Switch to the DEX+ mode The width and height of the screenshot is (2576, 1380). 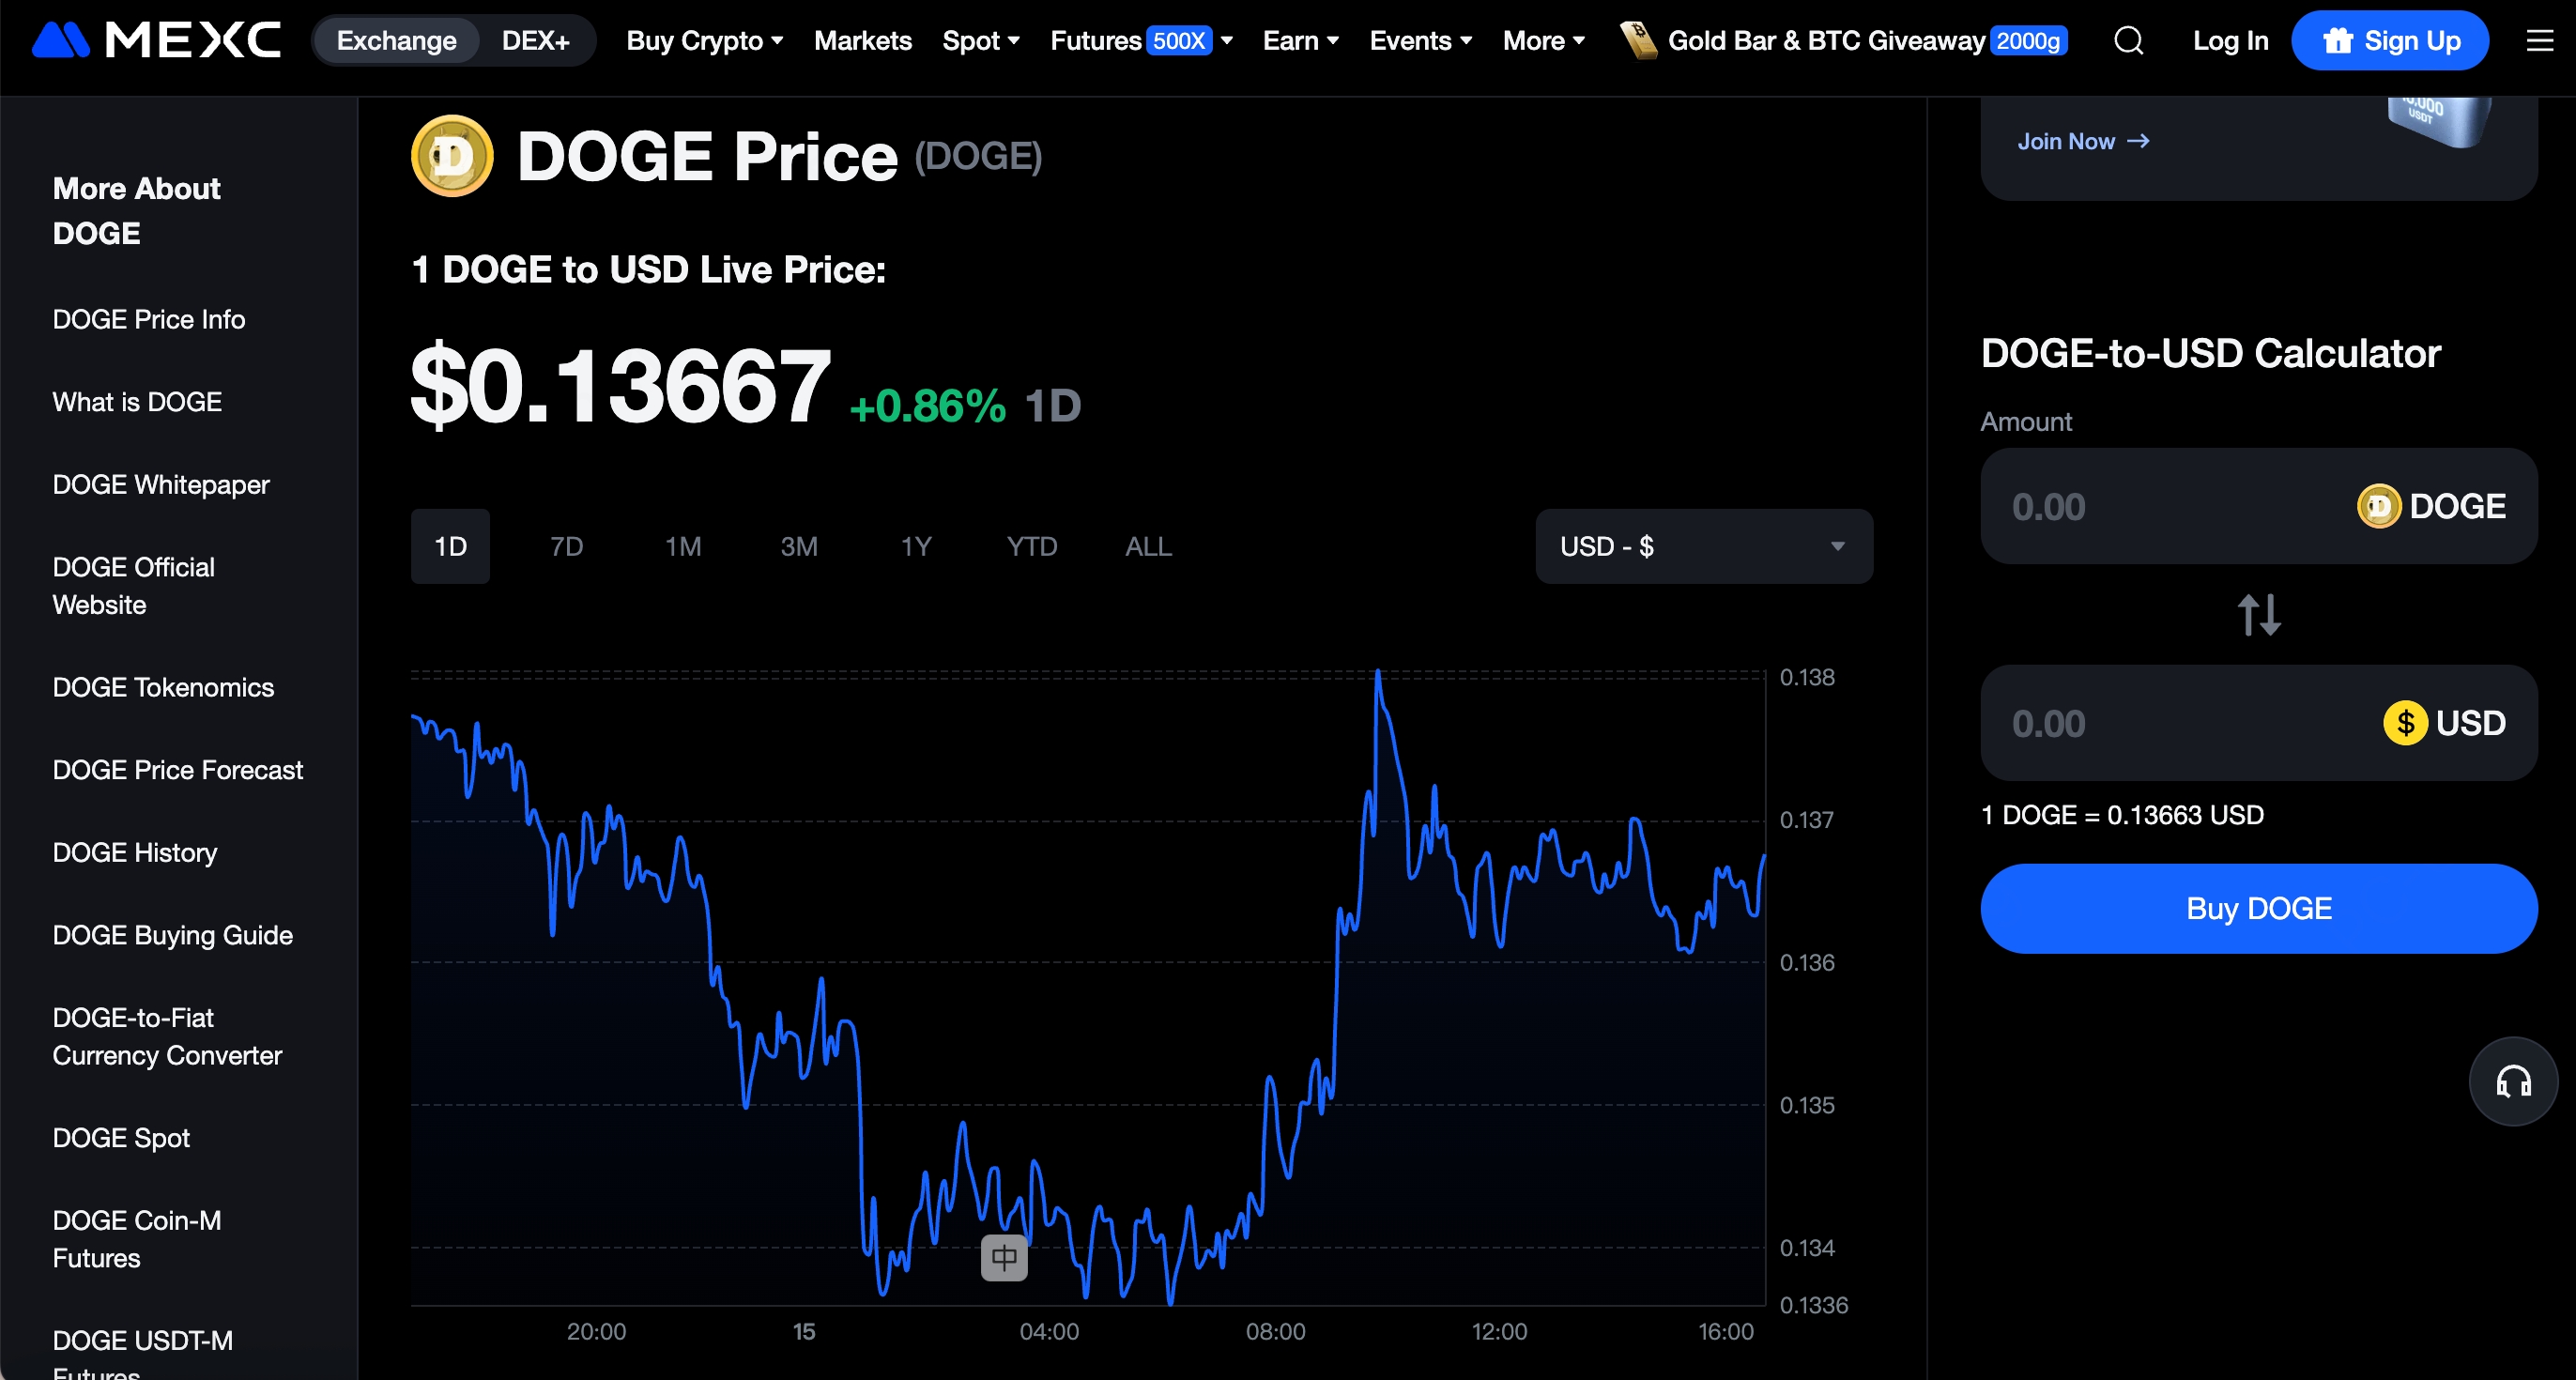pos(535,41)
